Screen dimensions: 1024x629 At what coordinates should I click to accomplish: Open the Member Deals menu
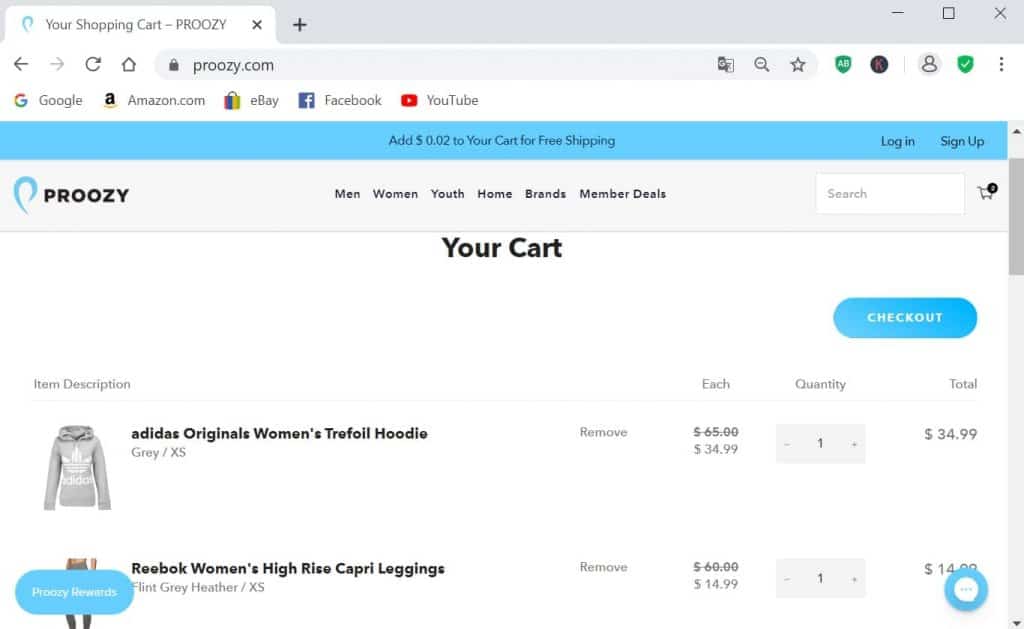click(622, 194)
